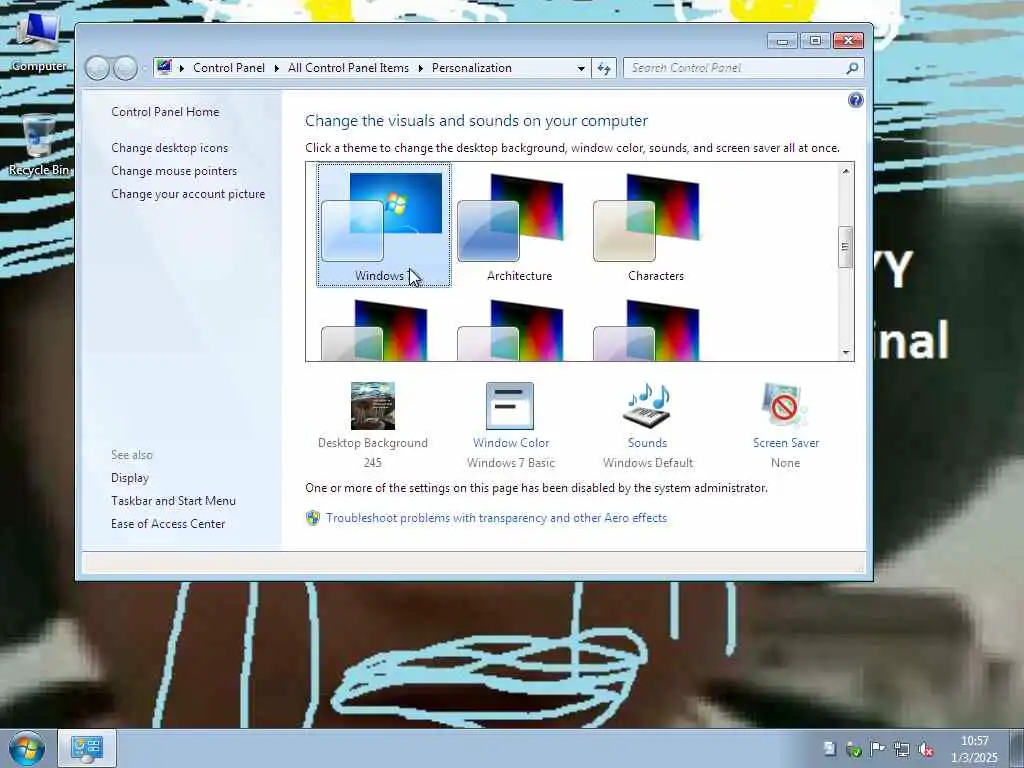Select the Windows 7 theme thumbnail
Image resolution: width=1024 pixels, height=768 pixels.
pos(384,225)
